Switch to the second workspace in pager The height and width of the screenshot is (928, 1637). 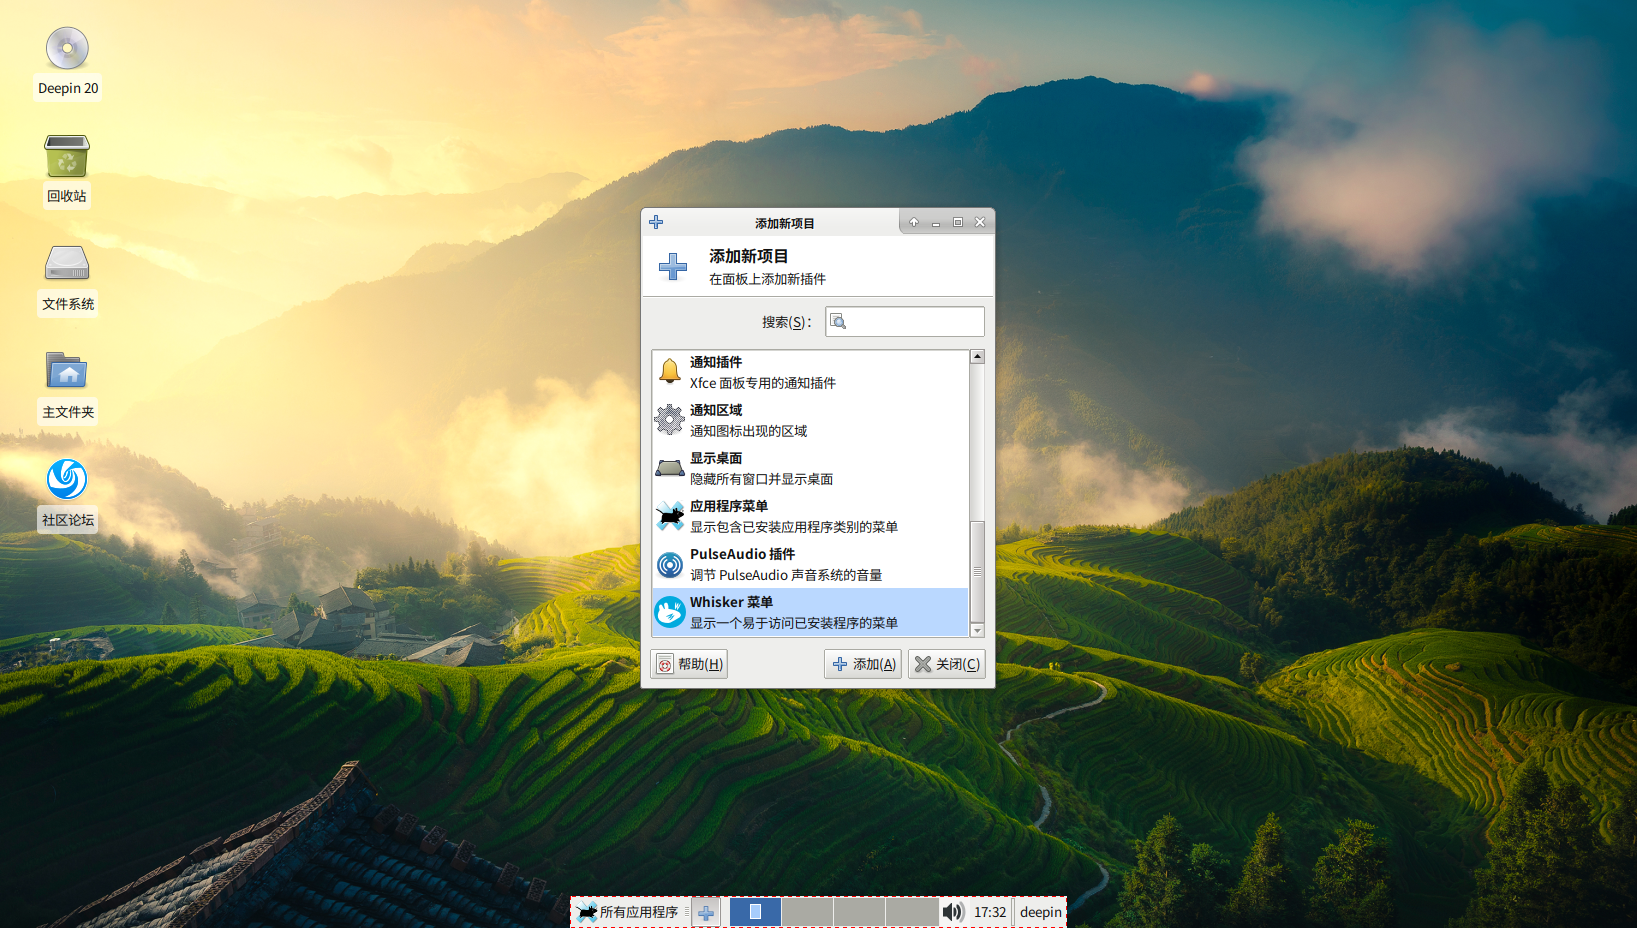click(807, 912)
